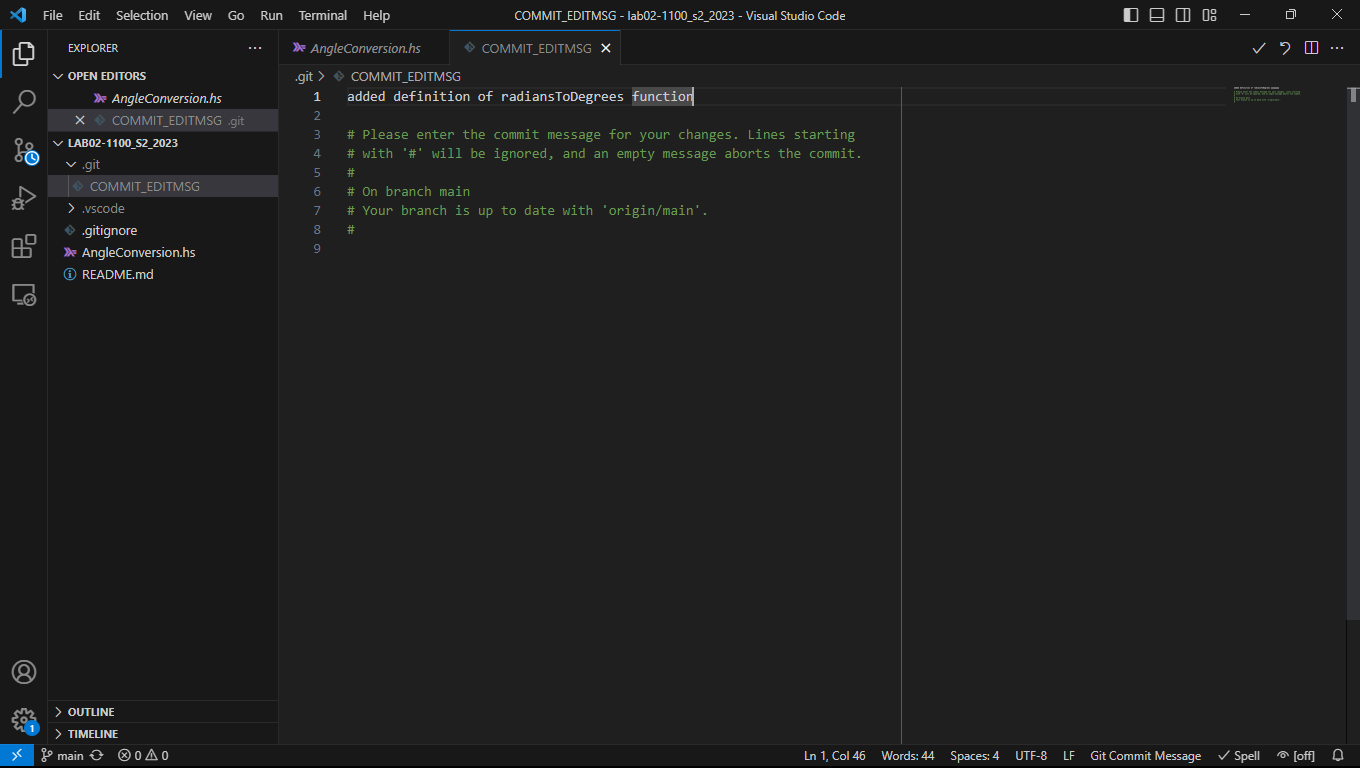
Task: Click COMMIT_EDITMSG breadcrumb segment
Action: pos(405,76)
